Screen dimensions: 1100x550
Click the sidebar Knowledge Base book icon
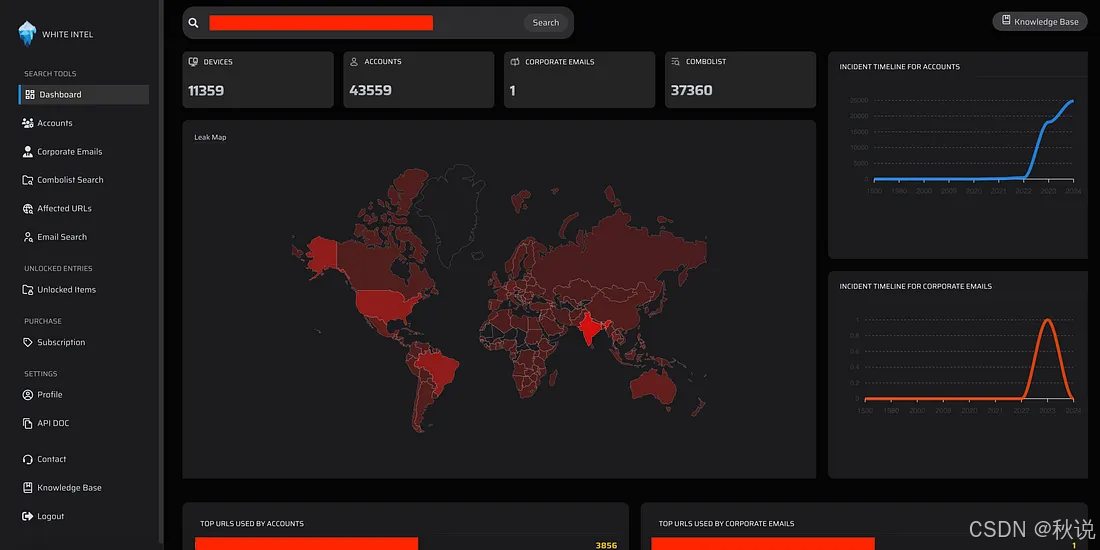click(x=28, y=488)
